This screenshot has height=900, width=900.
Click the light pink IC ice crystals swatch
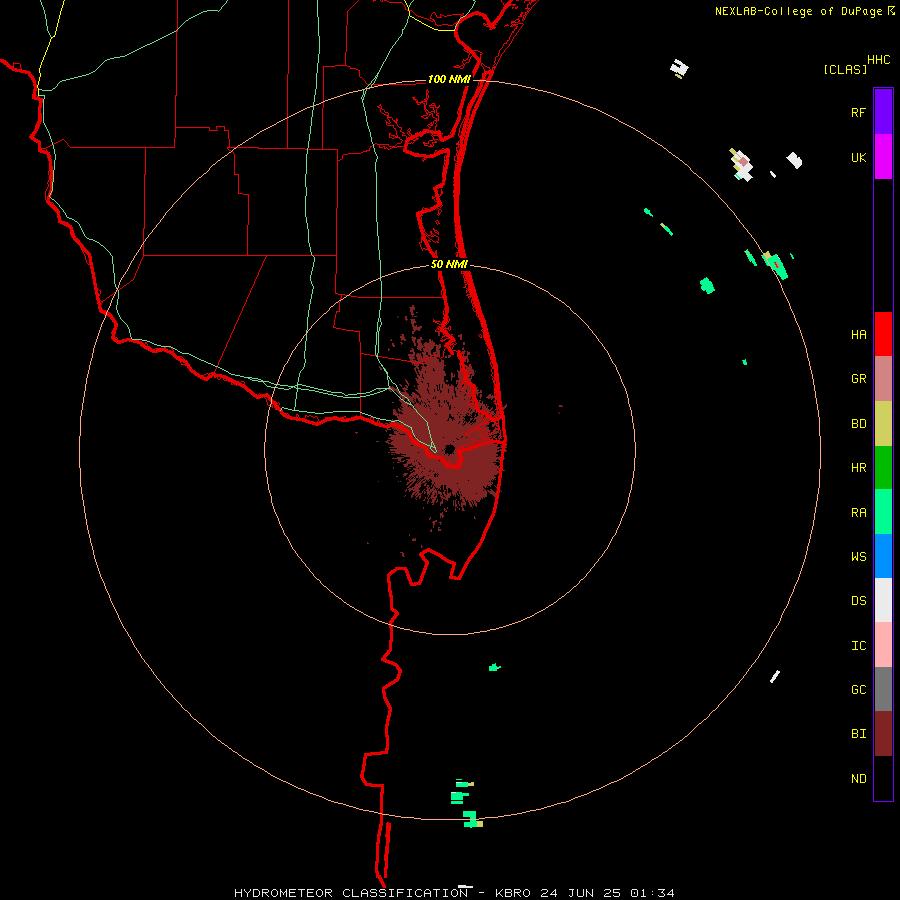coord(883,645)
